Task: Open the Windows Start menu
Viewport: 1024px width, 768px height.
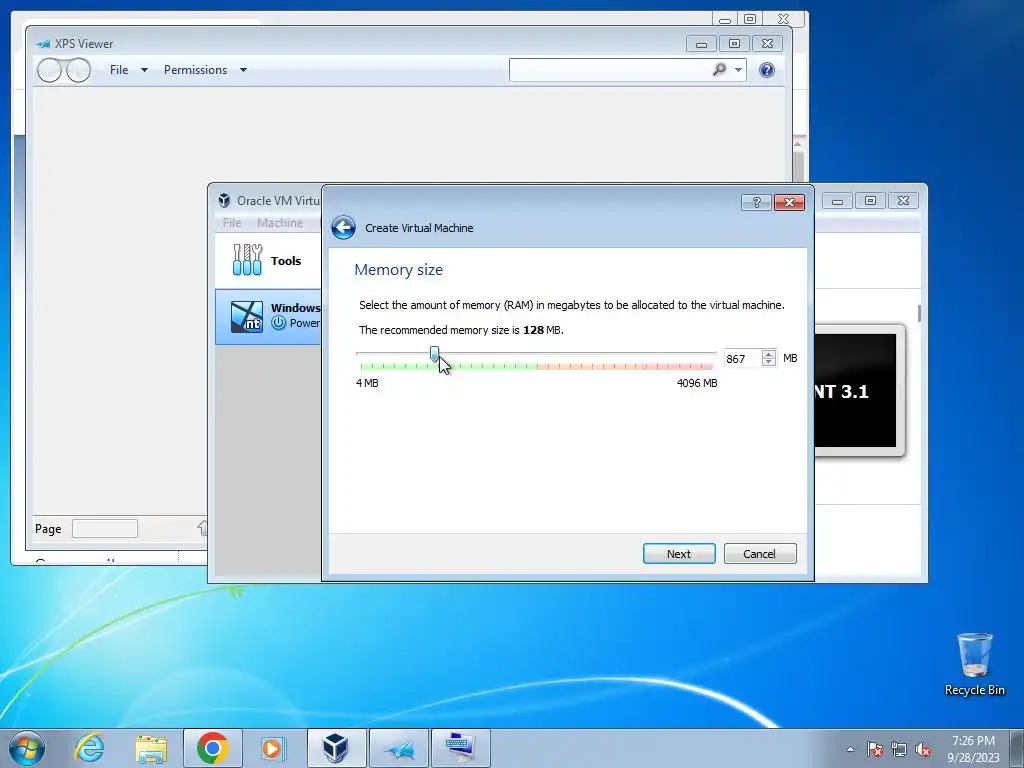Action: (27, 748)
